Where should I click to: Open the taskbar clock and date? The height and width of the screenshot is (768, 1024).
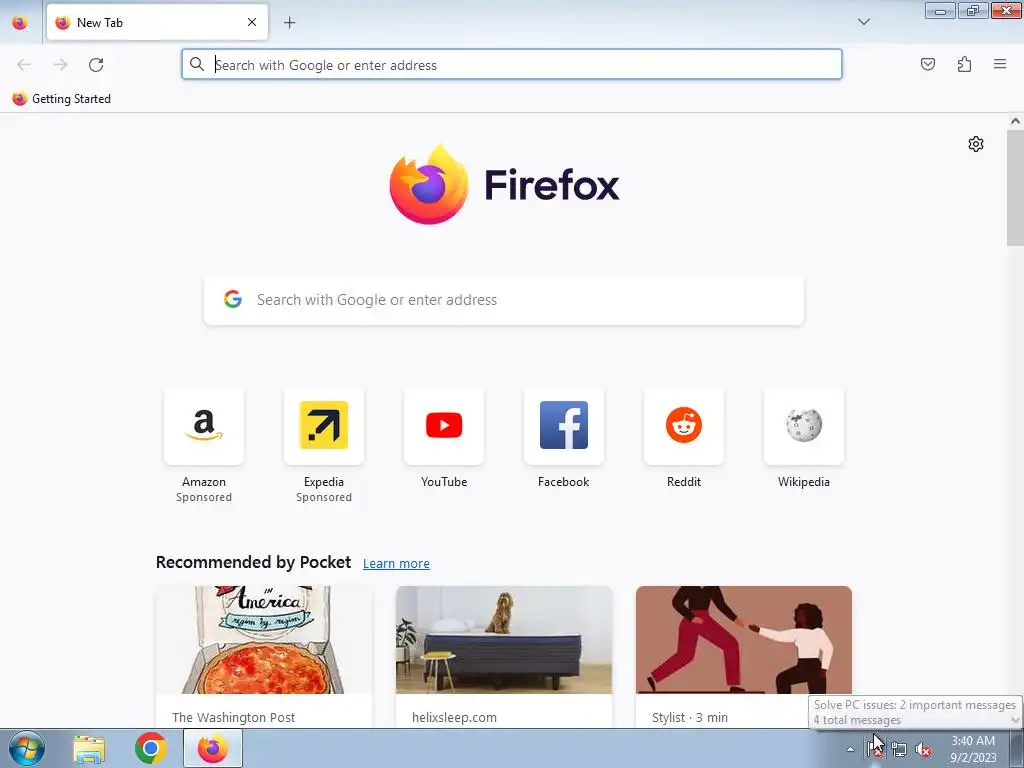pyautogui.click(x=973, y=748)
